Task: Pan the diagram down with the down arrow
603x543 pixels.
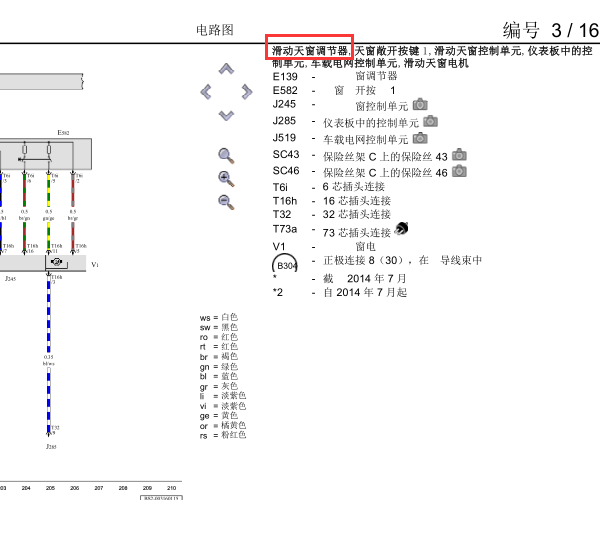Action: pyautogui.click(x=226, y=115)
